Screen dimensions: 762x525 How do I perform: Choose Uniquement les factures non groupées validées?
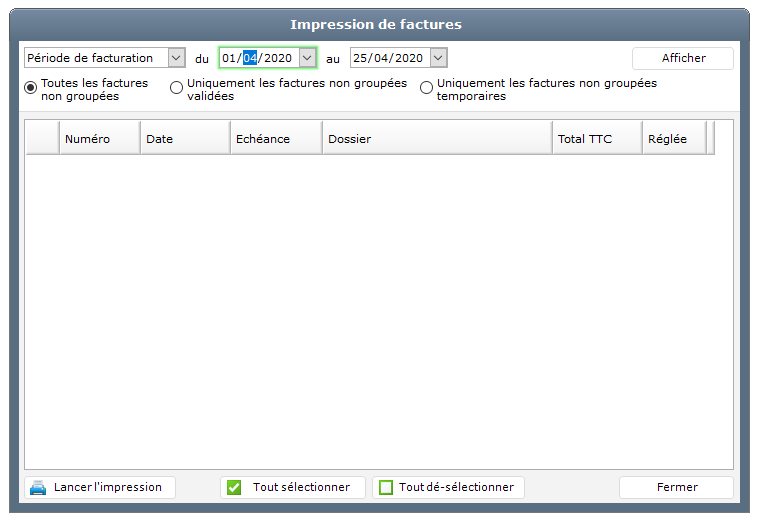click(x=177, y=88)
